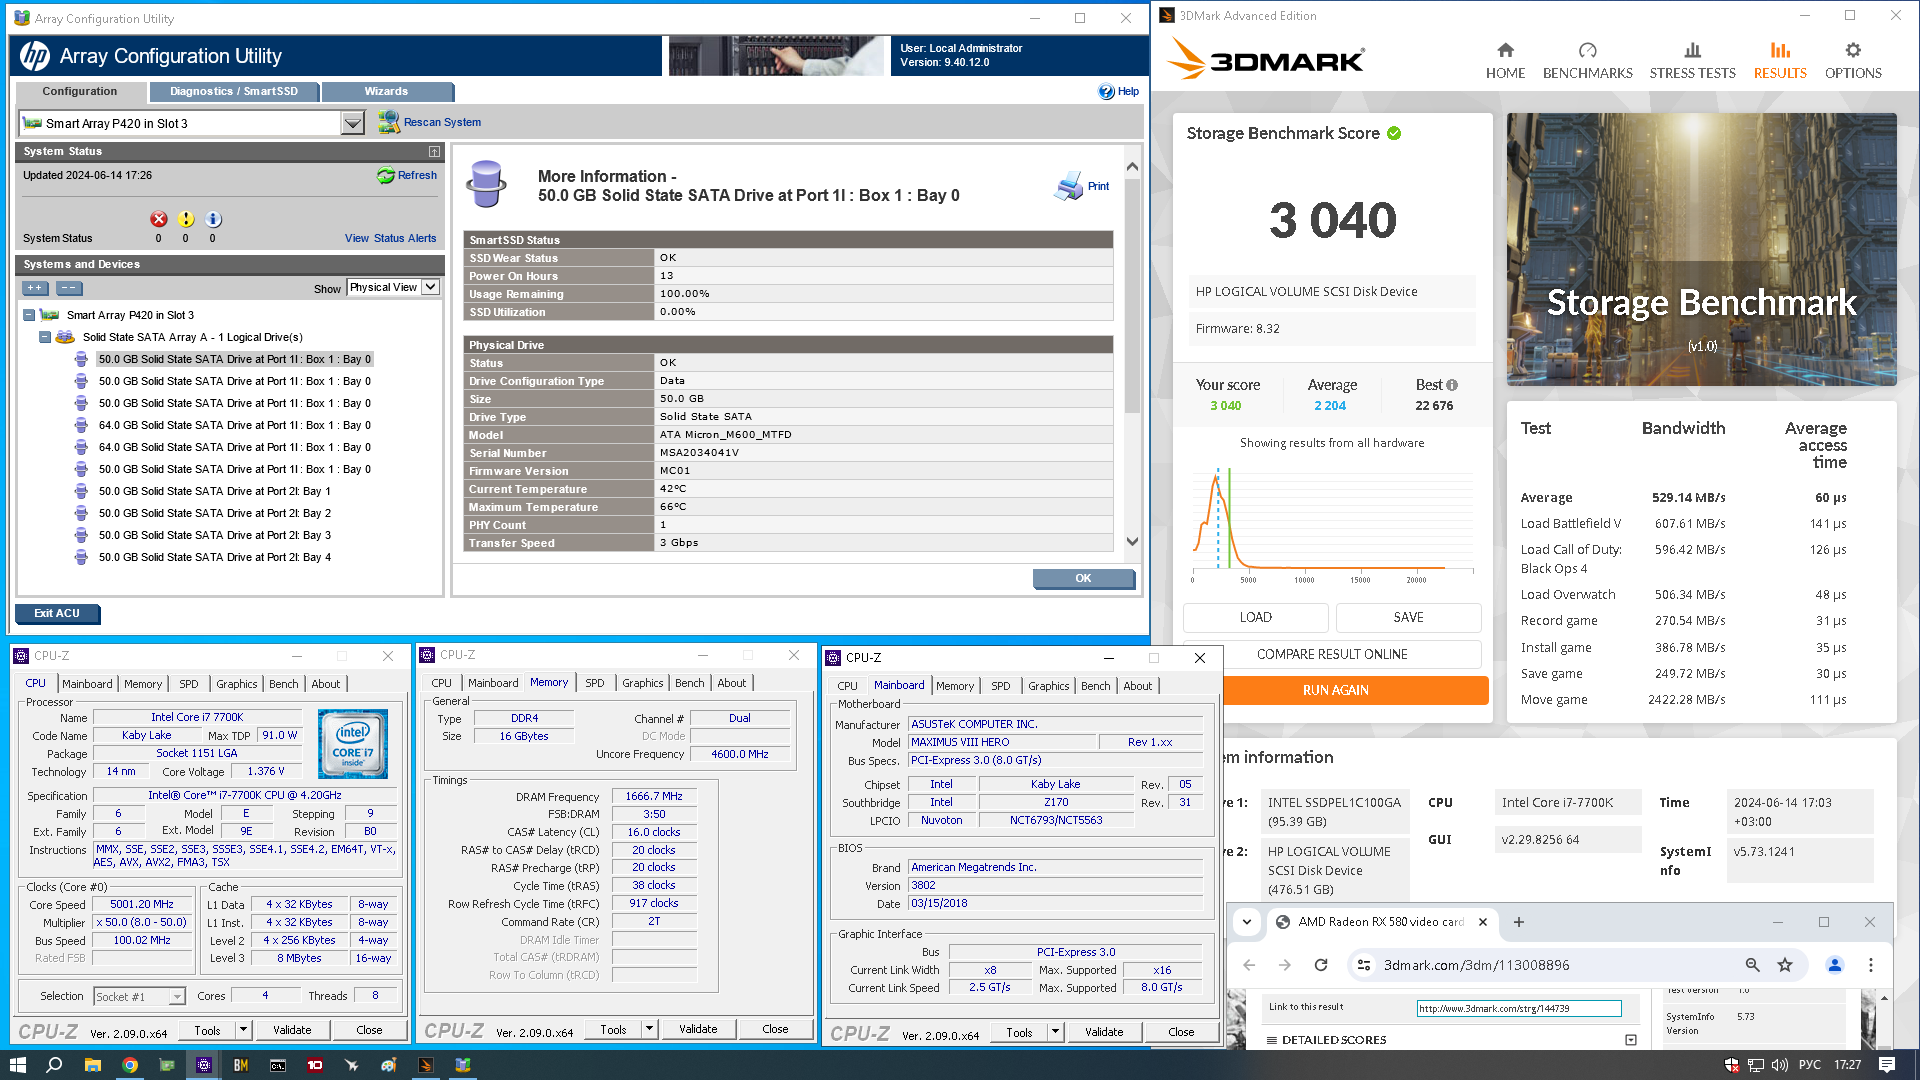The width and height of the screenshot is (1920, 1080).
Task: Select the 50.0 GB SSD at Port 2I: Bay 4
Action: click(214, 557)
